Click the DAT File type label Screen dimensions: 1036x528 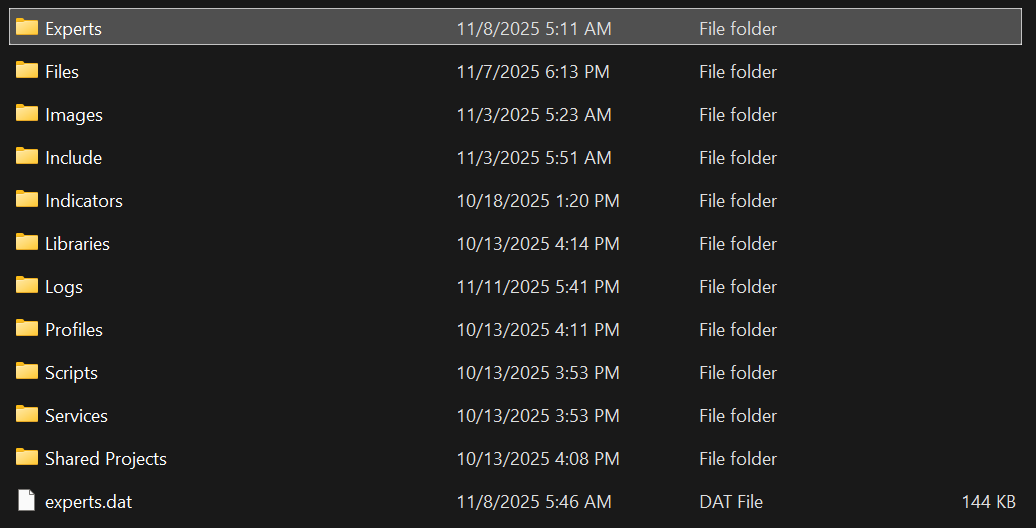pos(730,501)
